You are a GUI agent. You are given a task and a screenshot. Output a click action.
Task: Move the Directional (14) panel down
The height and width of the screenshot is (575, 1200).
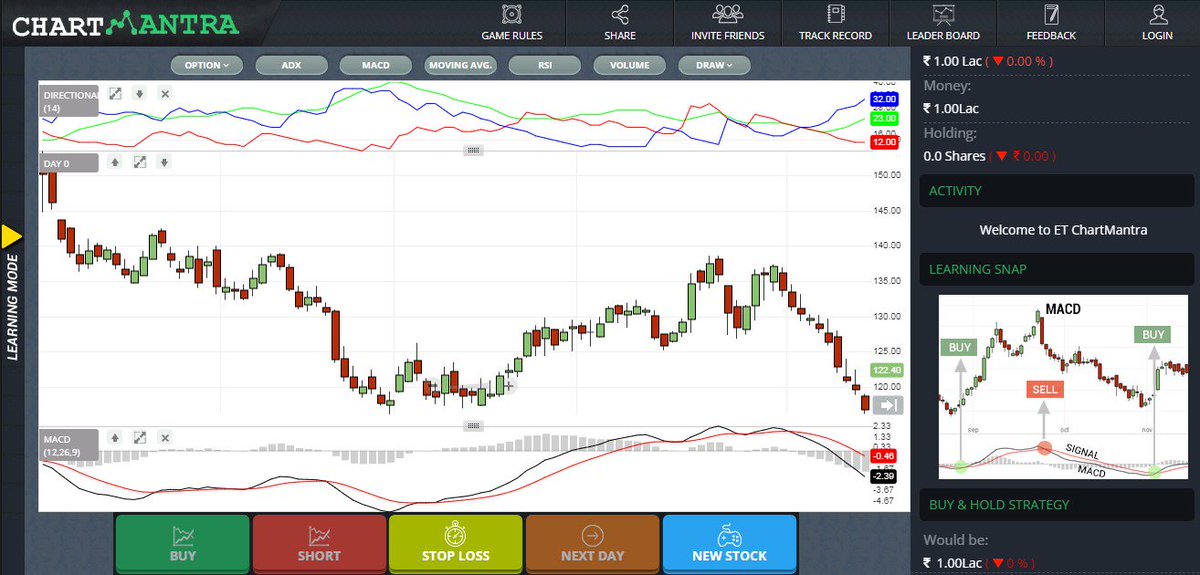(x=140, y=93)
